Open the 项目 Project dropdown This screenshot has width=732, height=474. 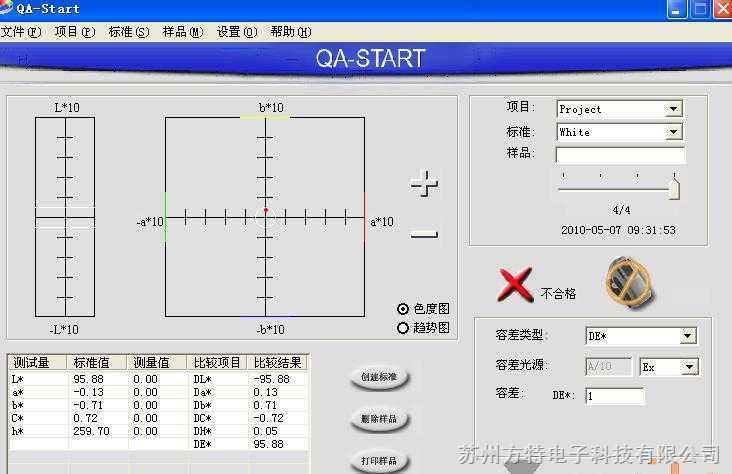673,109
